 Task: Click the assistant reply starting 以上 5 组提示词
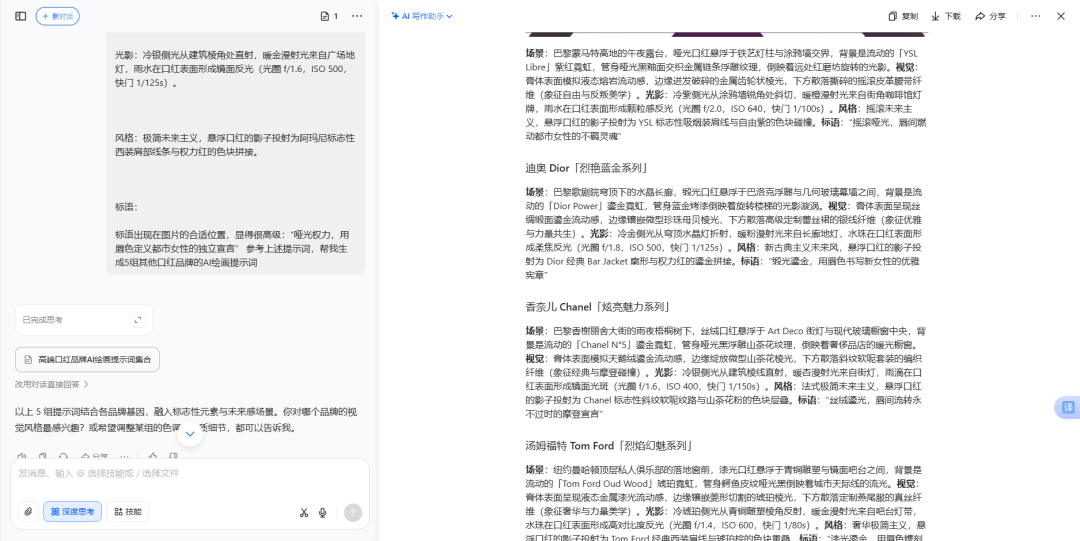[186, 420]
